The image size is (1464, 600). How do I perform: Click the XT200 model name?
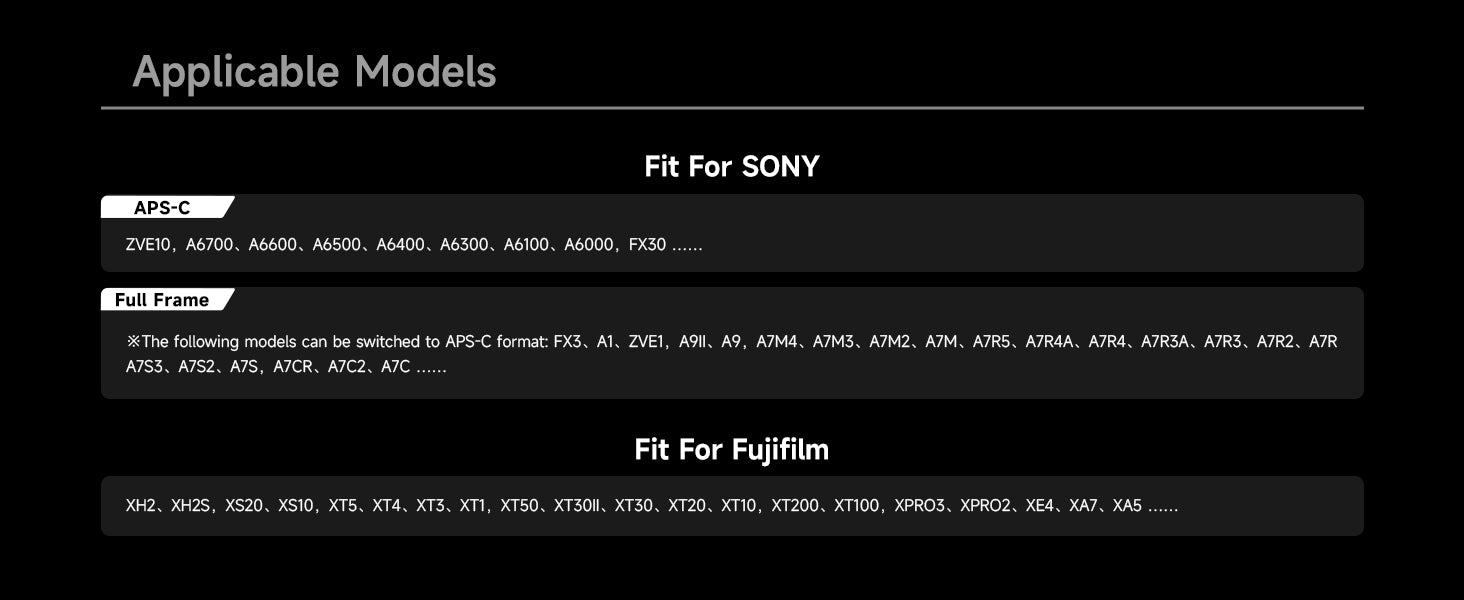796,506
